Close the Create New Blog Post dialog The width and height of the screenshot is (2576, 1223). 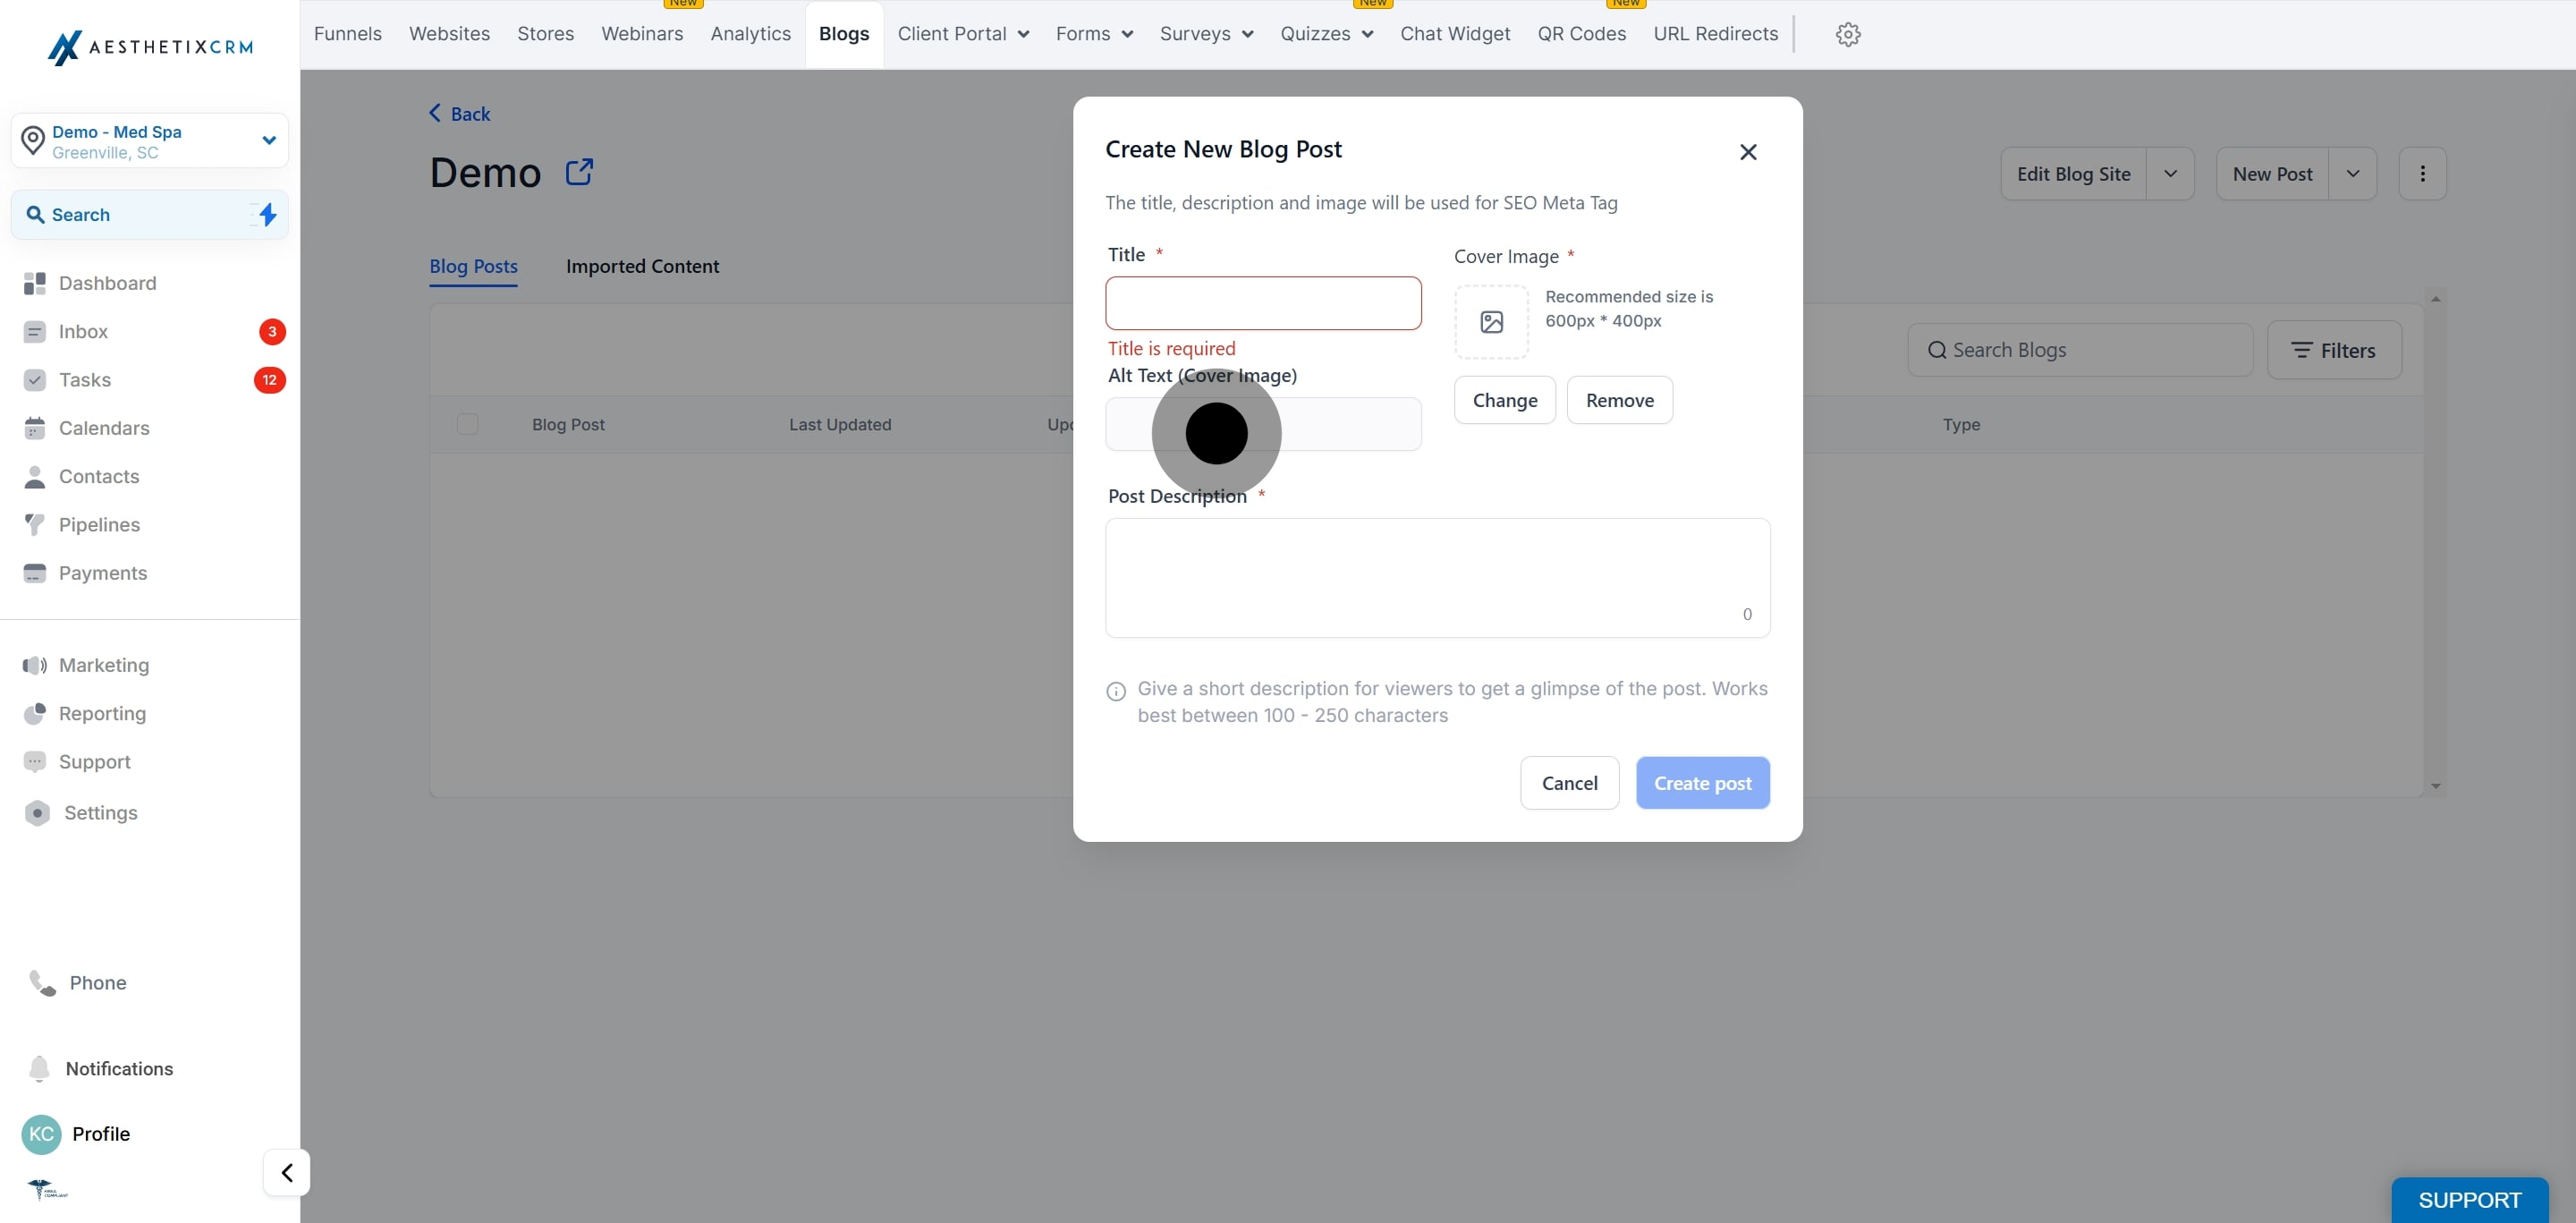click(1747, 152)
